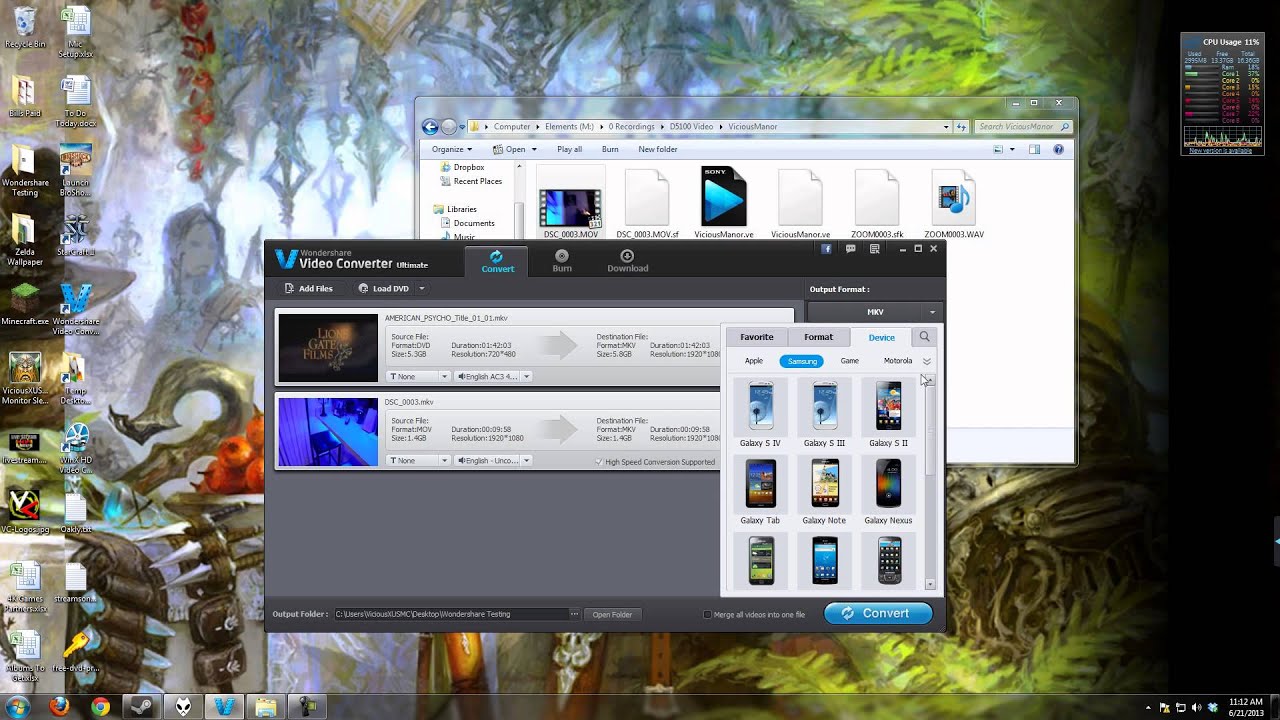This screenshot has height=720, width=1280.
Task: Choose the Galaxy S IV device preset
Action: tap(760, 413)
